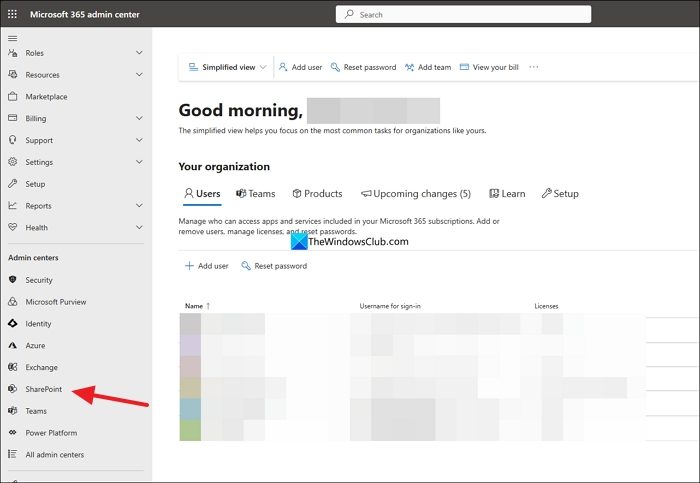Click the Licenses column header
This screenshot has height=483, width=700.
546,306
